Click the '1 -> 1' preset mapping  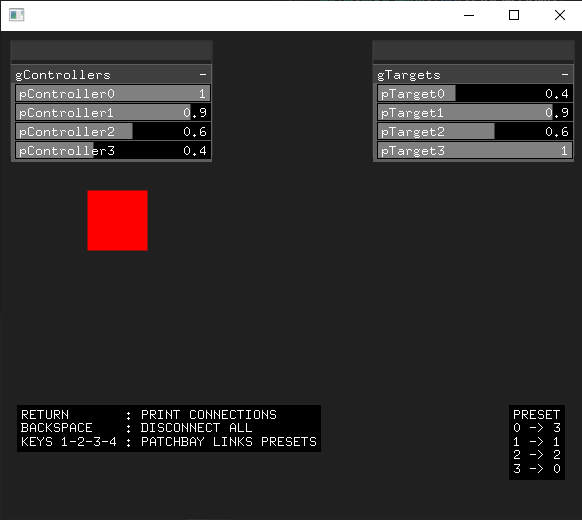(536, 442)
